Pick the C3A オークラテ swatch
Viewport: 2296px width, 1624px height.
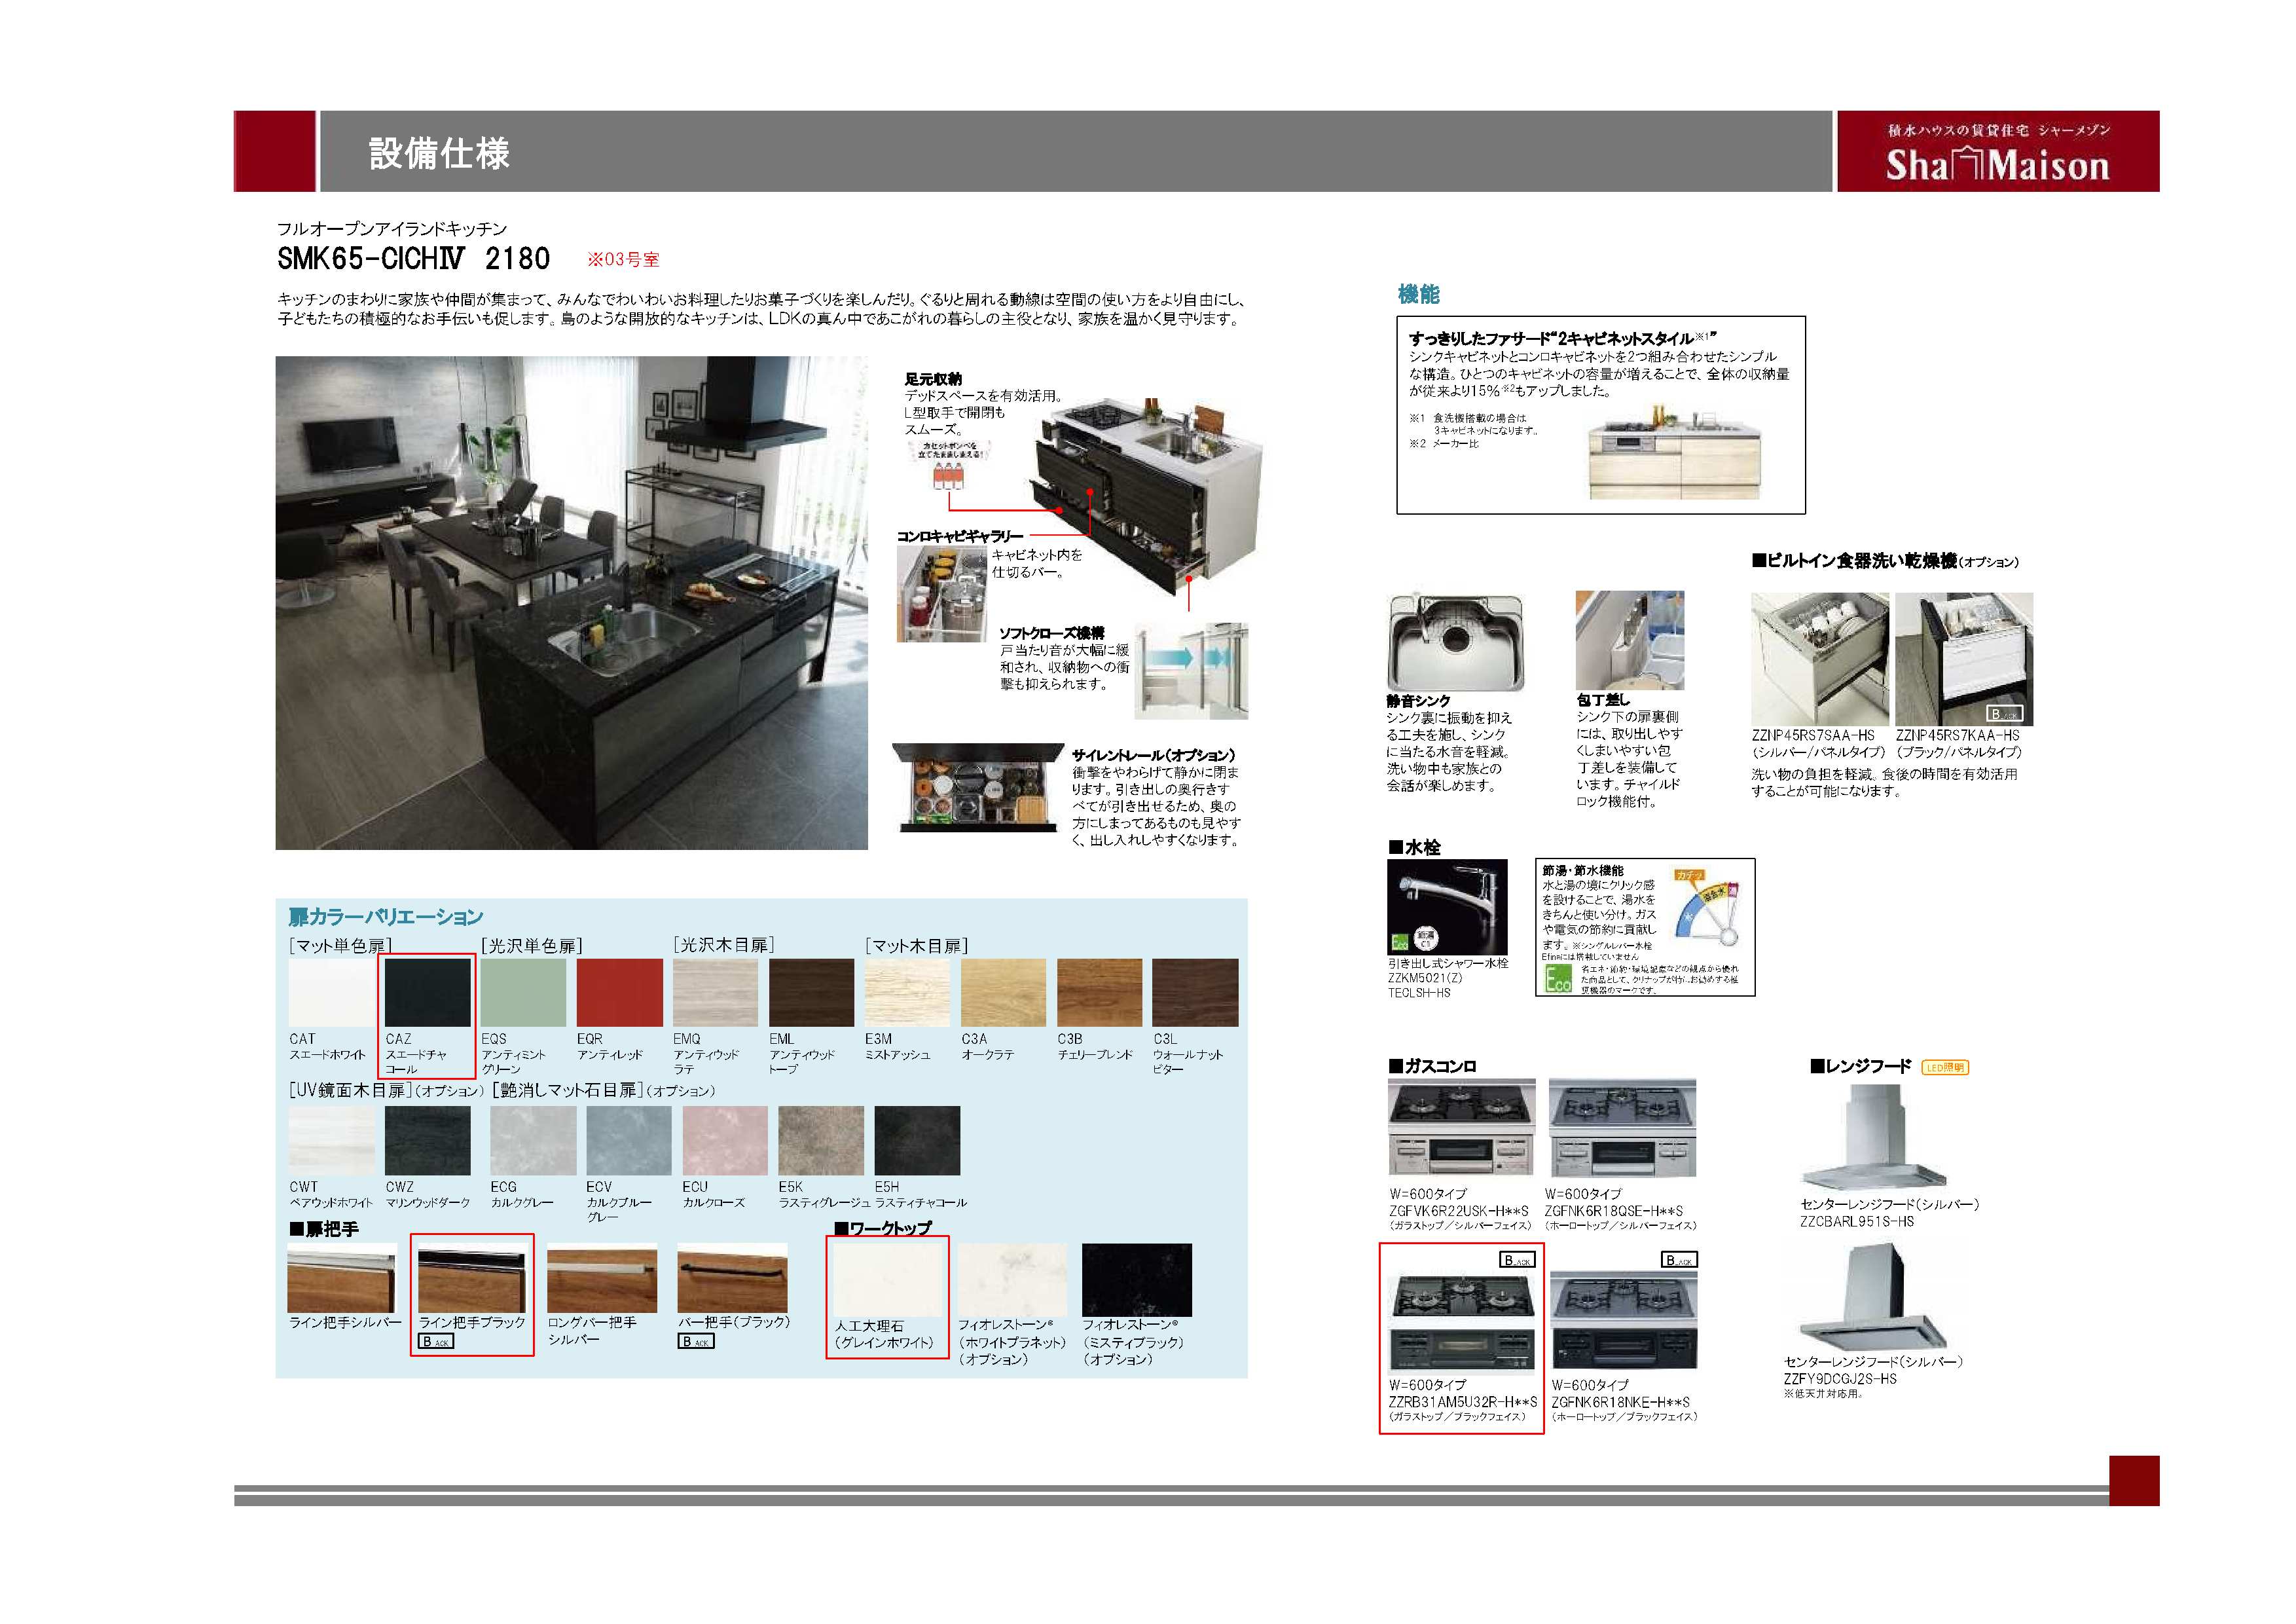point(1003,992)
